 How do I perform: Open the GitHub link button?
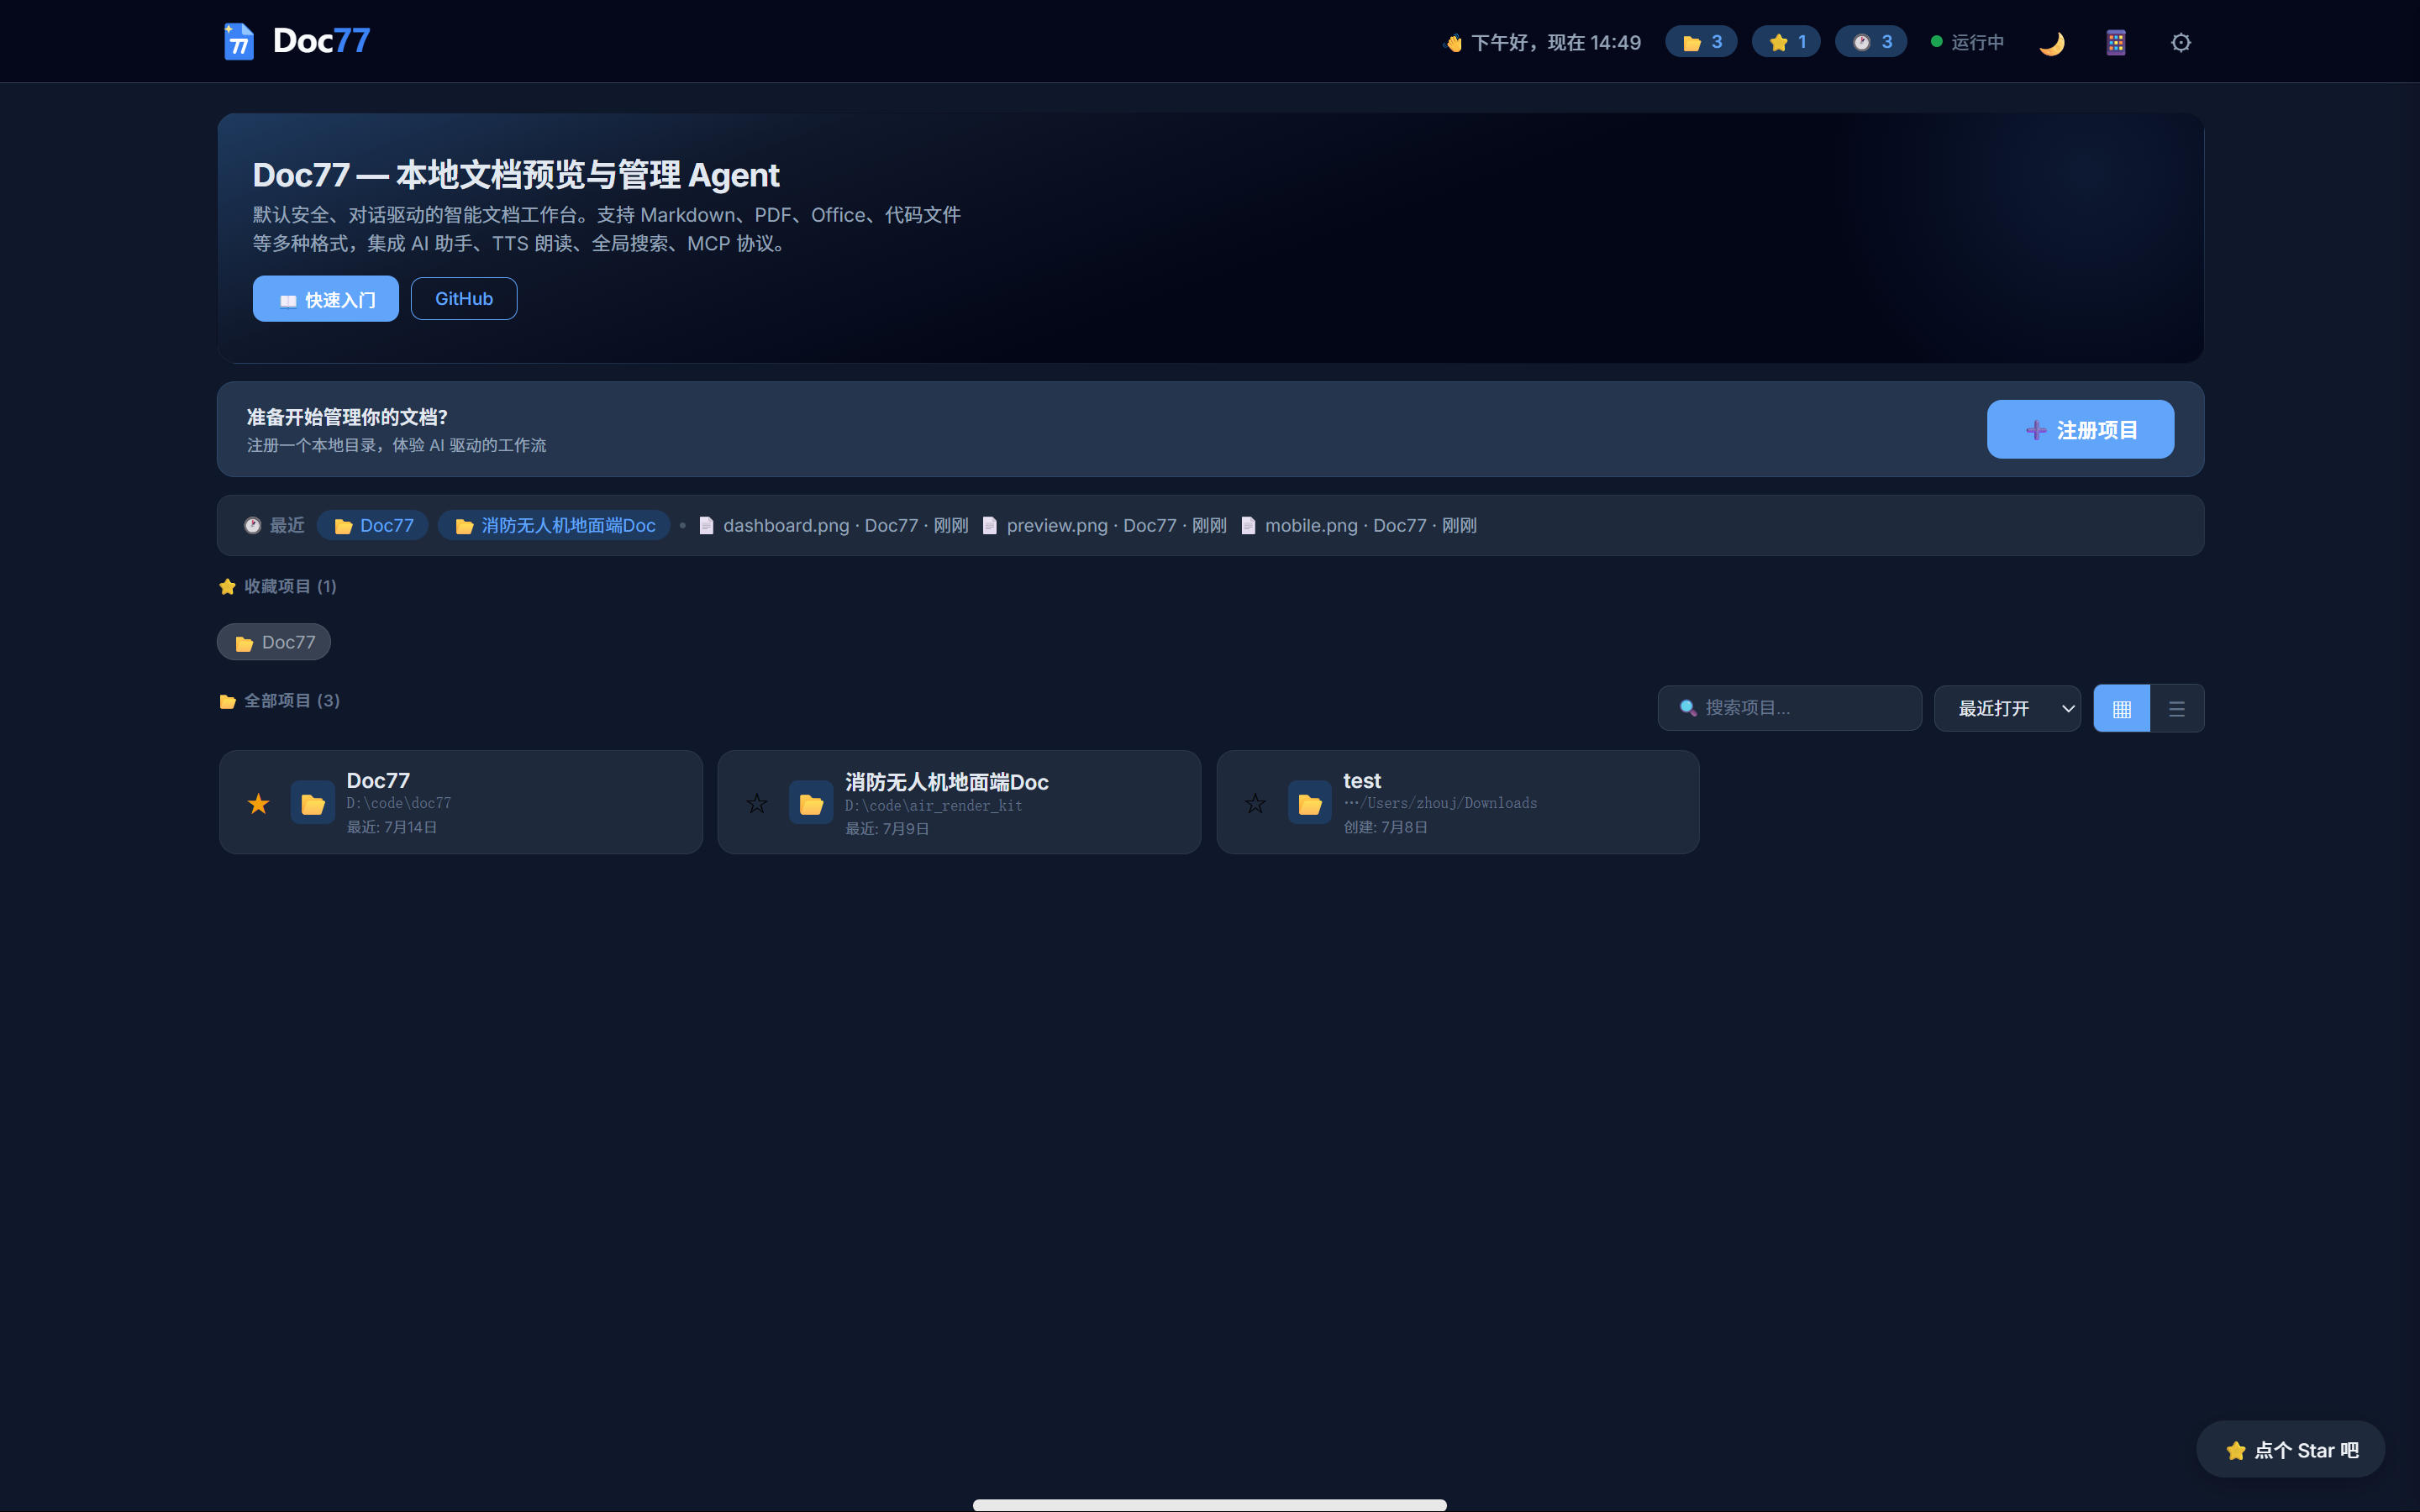point(464,299)
